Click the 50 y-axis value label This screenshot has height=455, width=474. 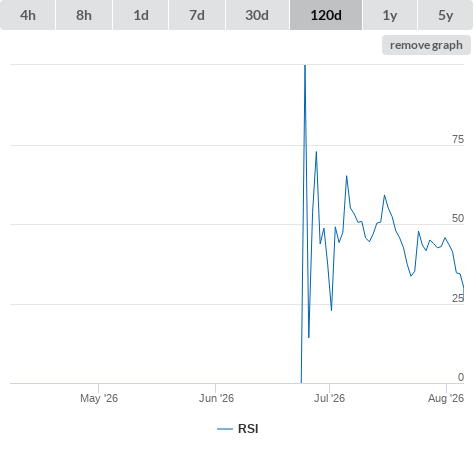(458, 218)
